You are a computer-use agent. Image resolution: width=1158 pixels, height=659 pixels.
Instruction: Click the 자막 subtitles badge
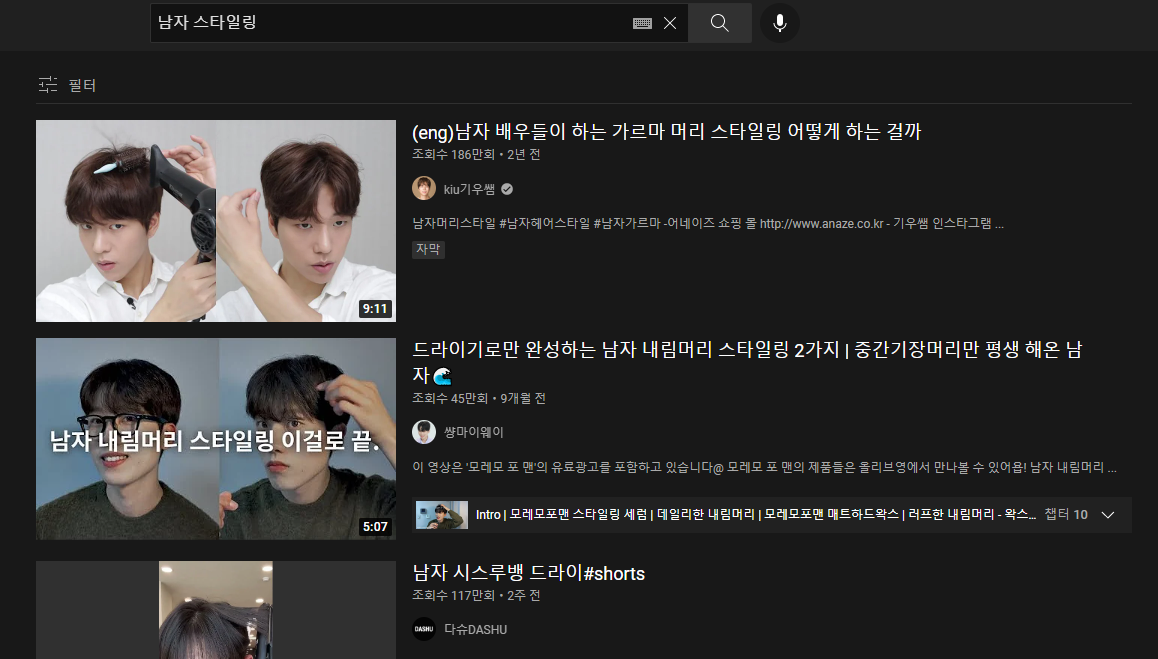(428, 249)
